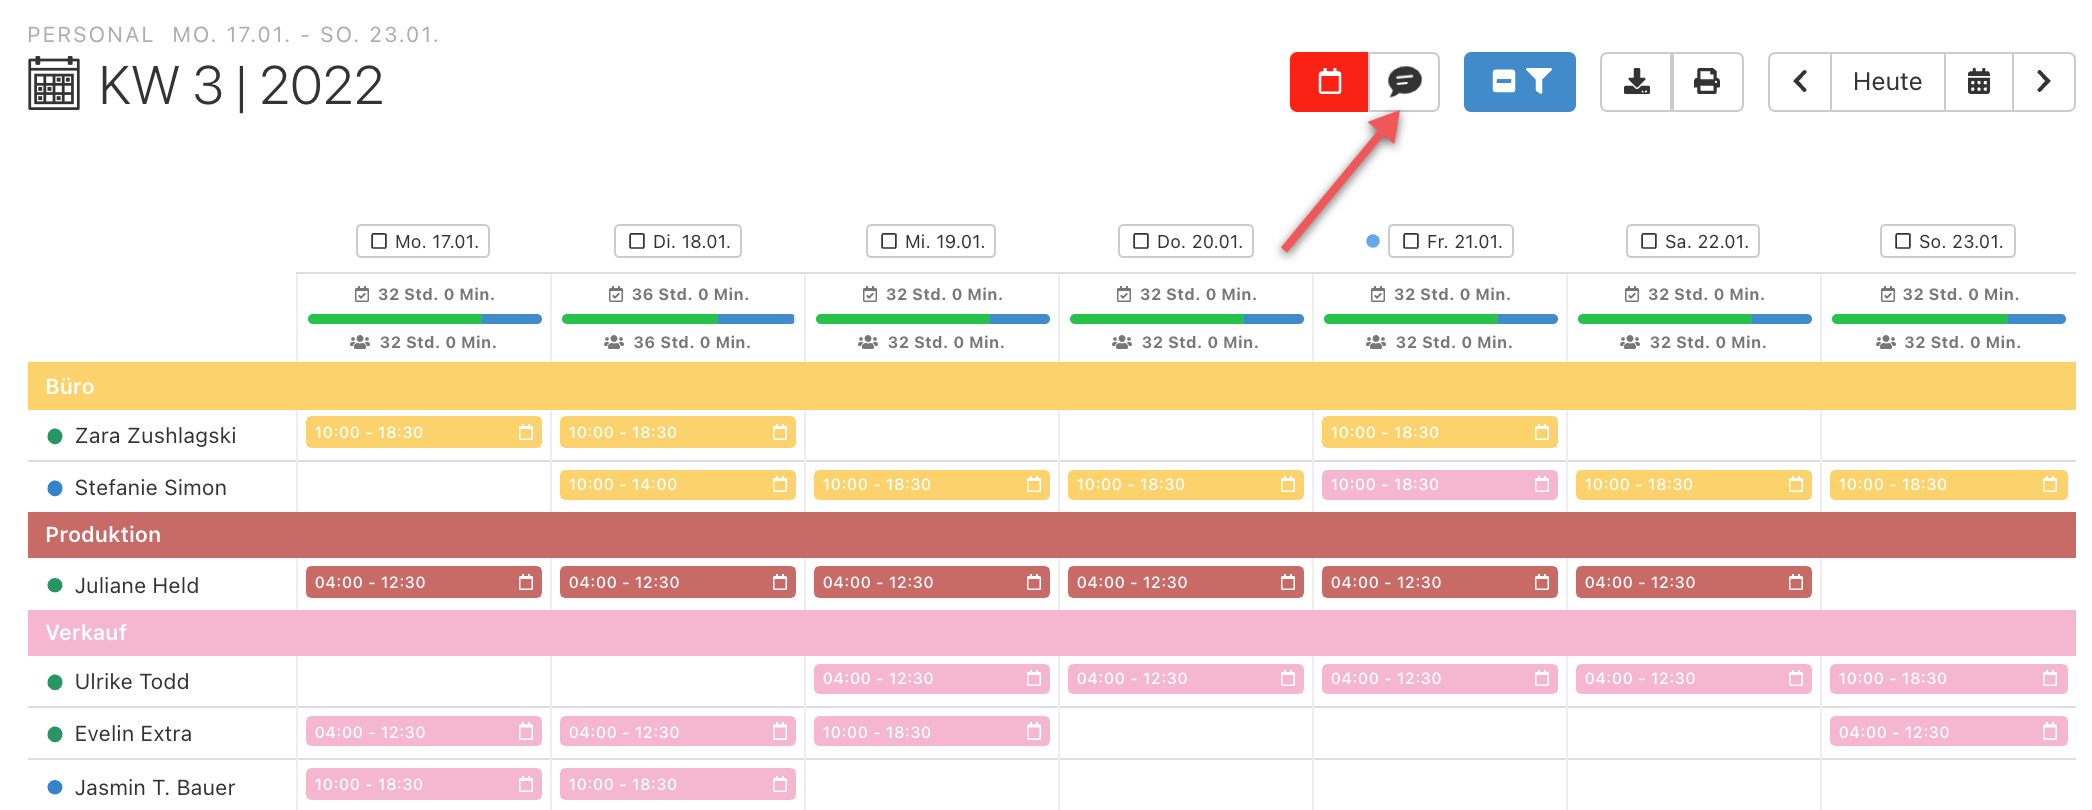Print the weekly plan

(x=1707, y=82)
